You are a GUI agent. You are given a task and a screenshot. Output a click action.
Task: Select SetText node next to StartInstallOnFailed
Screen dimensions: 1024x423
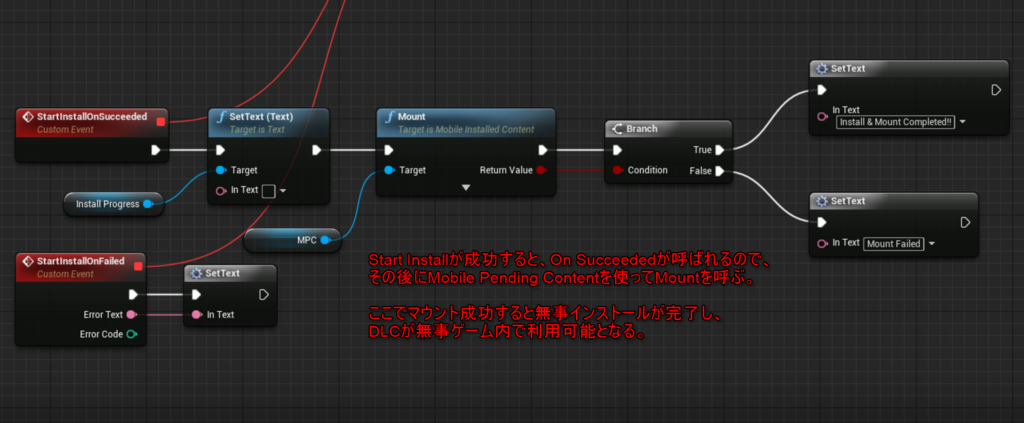pos(231,273)
